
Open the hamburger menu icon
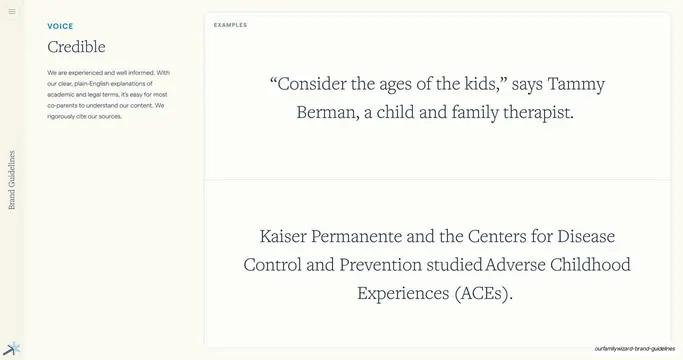tap(12, 11)
